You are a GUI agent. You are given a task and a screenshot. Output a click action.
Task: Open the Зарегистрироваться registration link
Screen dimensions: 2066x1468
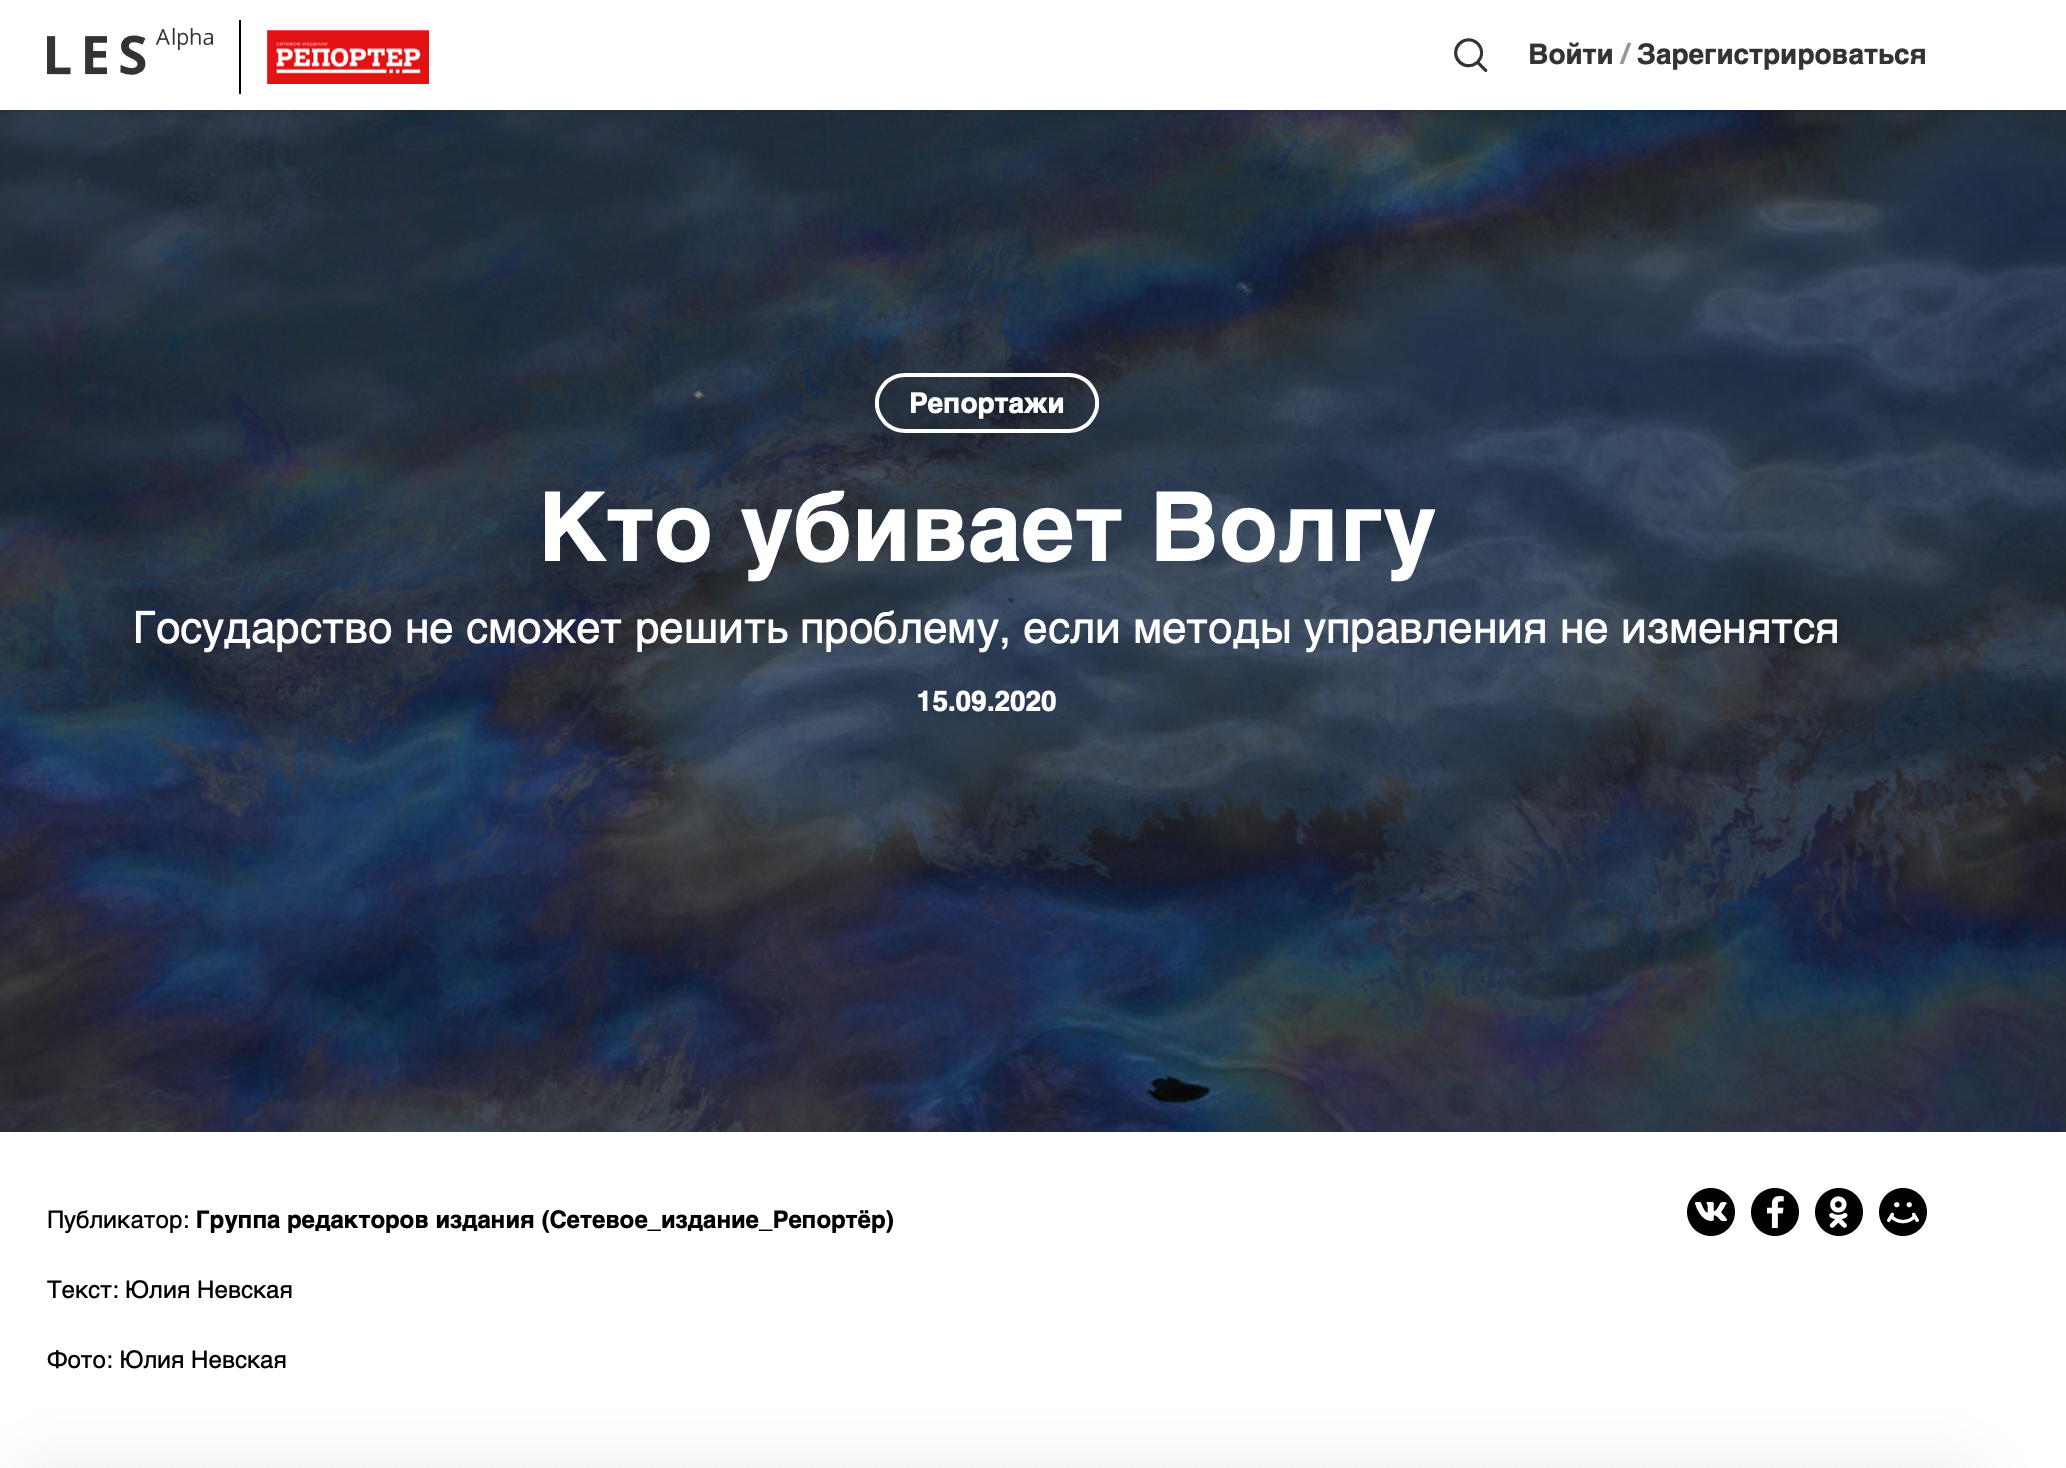[1780, 56]
